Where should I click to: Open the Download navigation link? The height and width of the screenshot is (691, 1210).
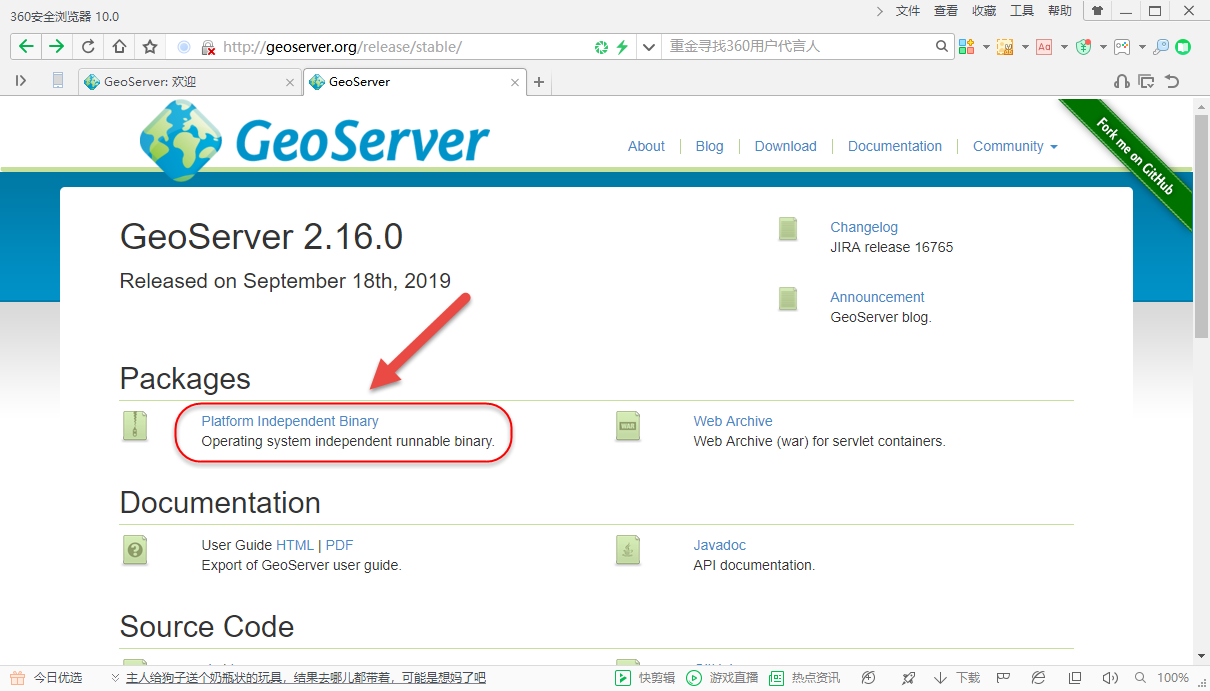click(785, 146)
